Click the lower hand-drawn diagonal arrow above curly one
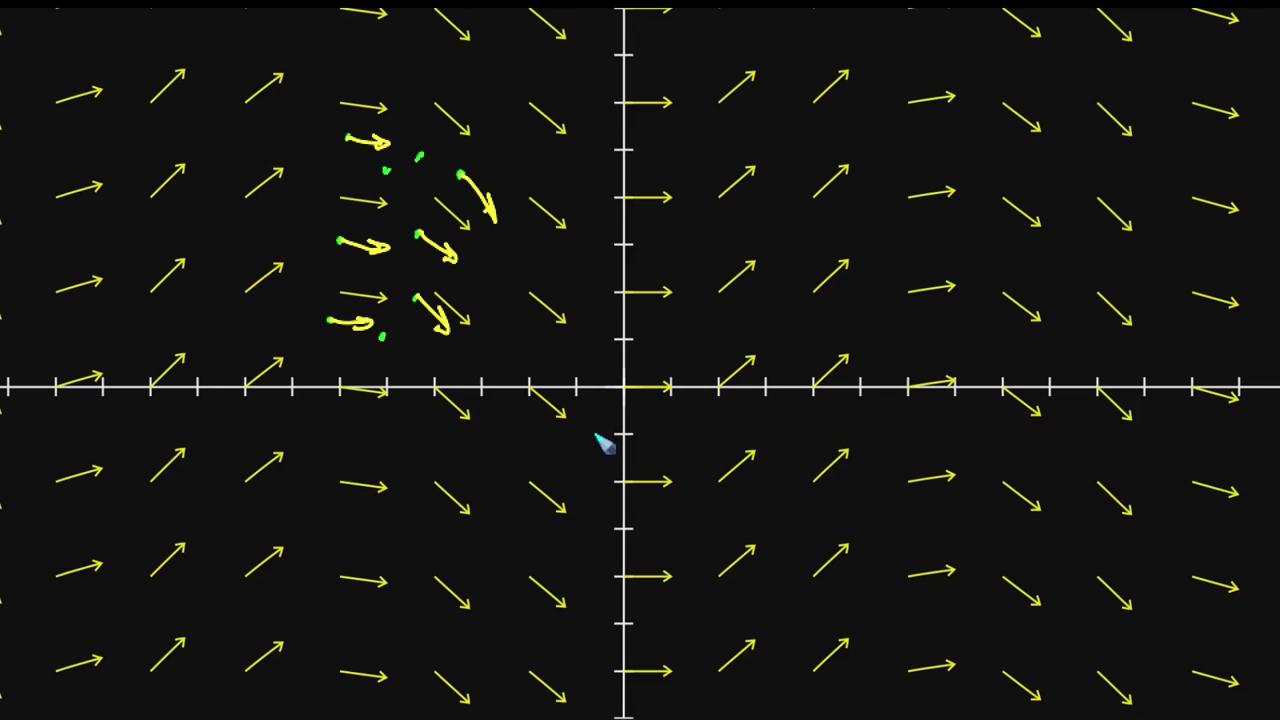 (432, 314)
